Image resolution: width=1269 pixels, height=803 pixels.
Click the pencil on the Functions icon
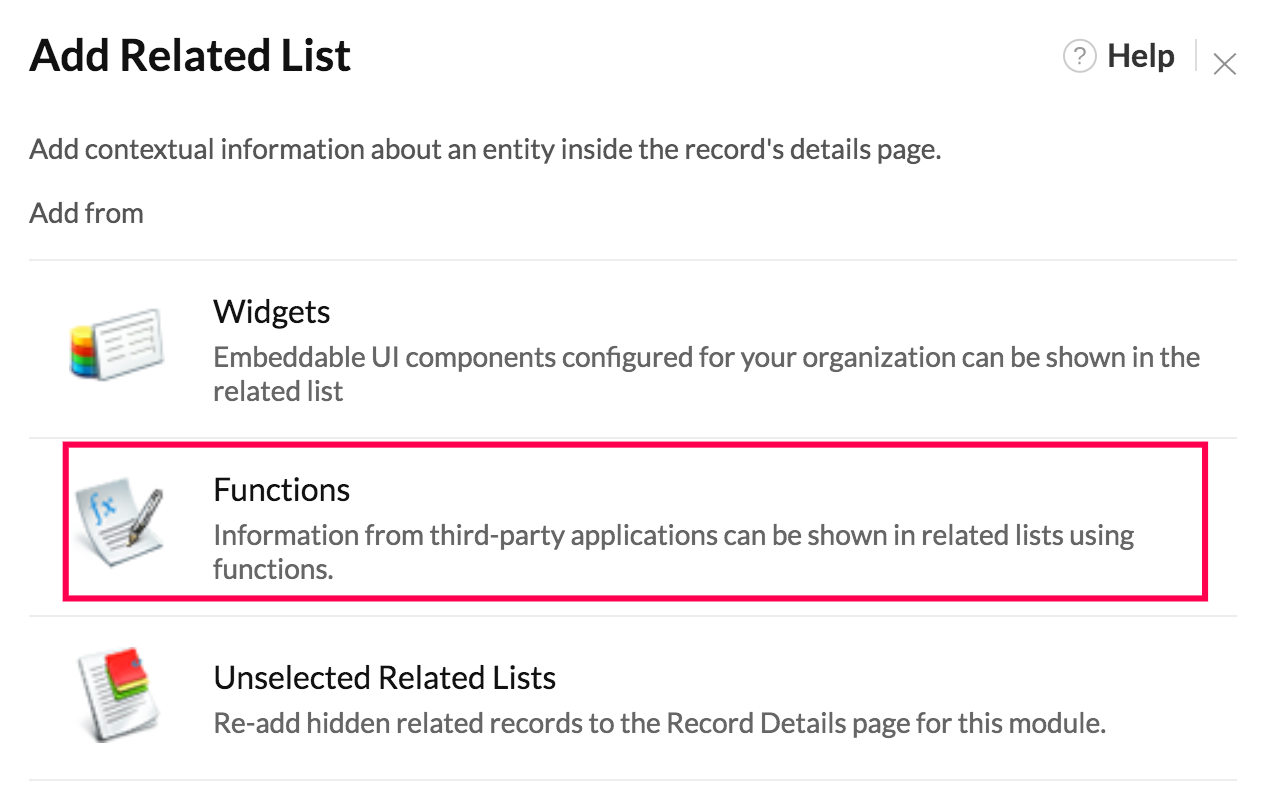(143, 515)
